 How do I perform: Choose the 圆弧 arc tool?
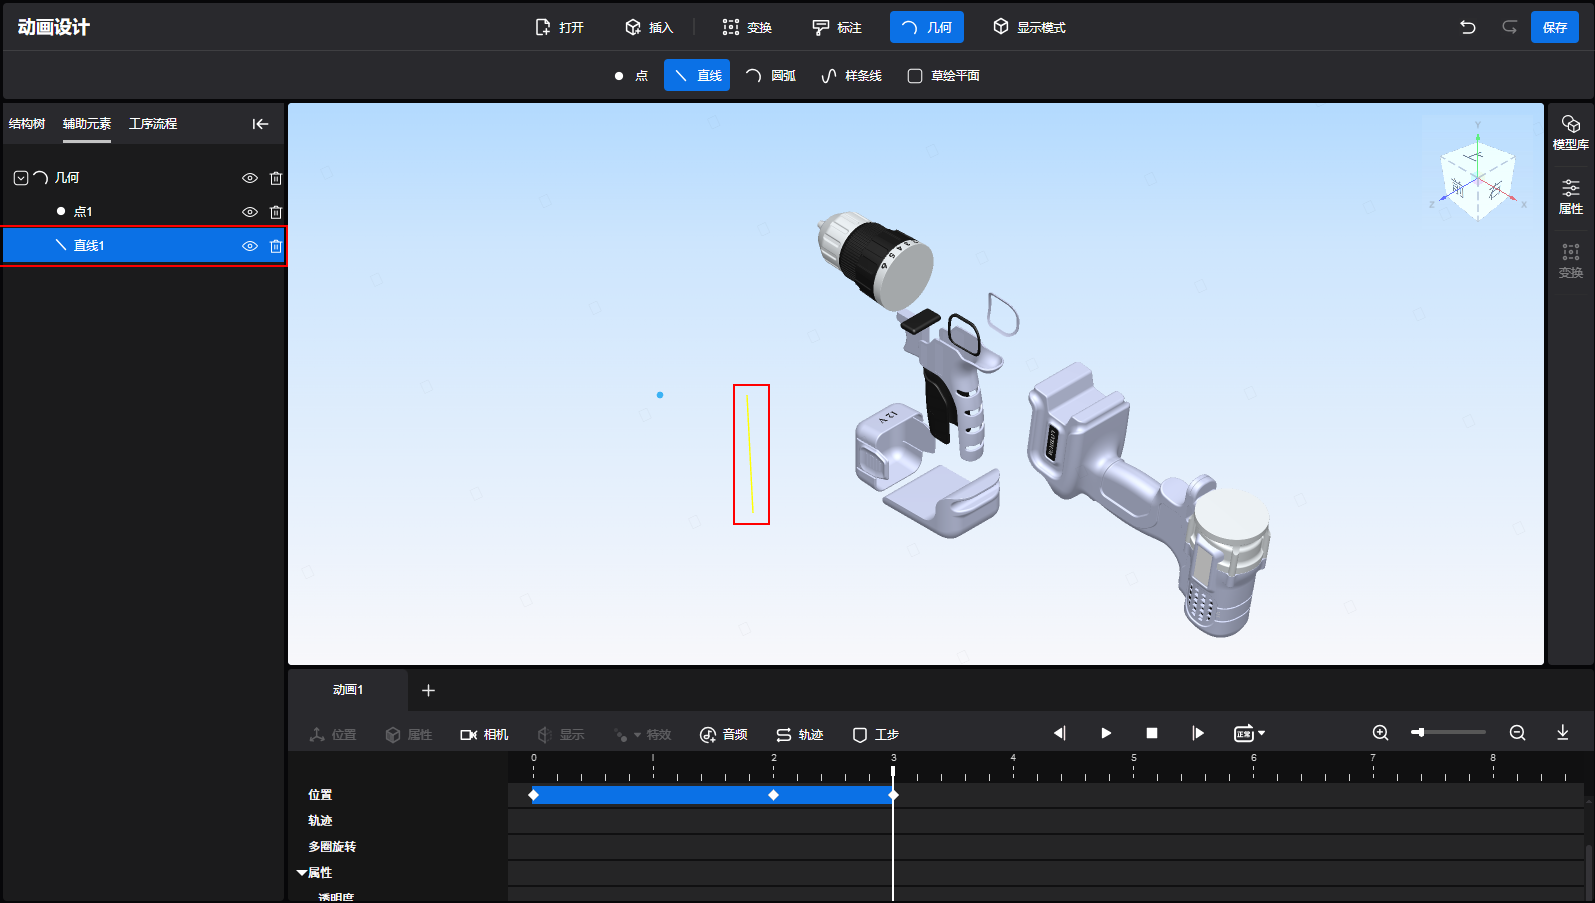click(x=771, y=76)
